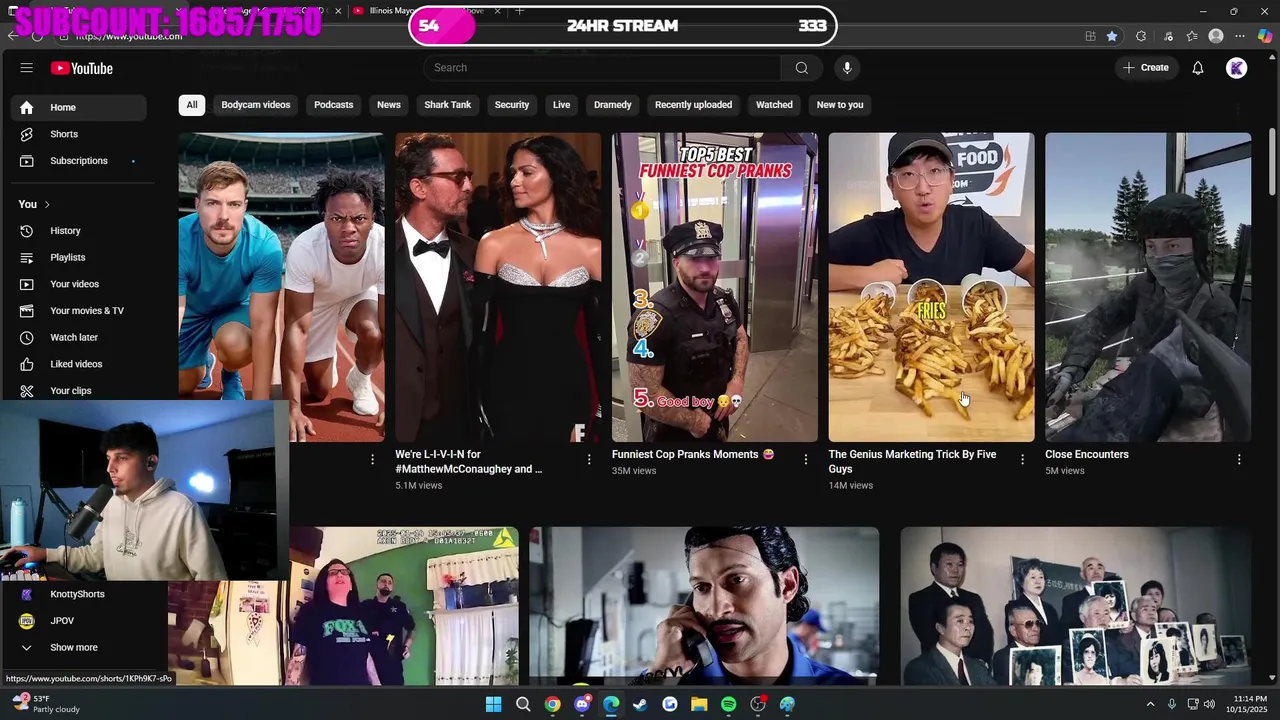Show hidden system tray icons

pyautogui.click(x=1150, y=705)
